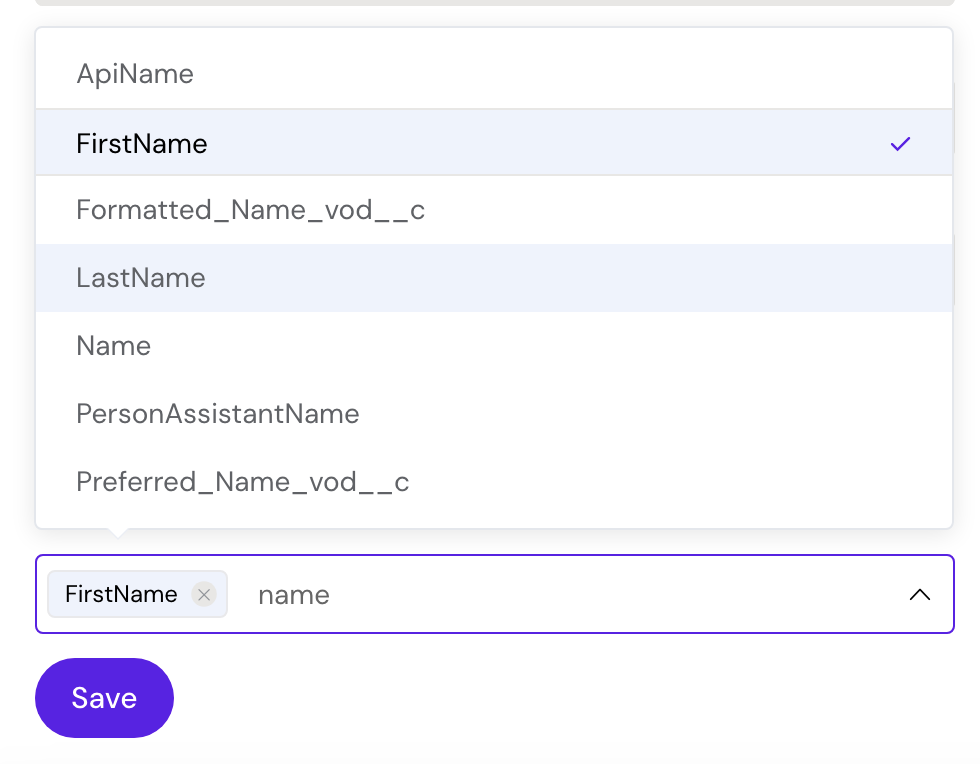980x764 pixels.
Task: Click the empty row area right of PersonAssistantName
Action: [650, 414]
